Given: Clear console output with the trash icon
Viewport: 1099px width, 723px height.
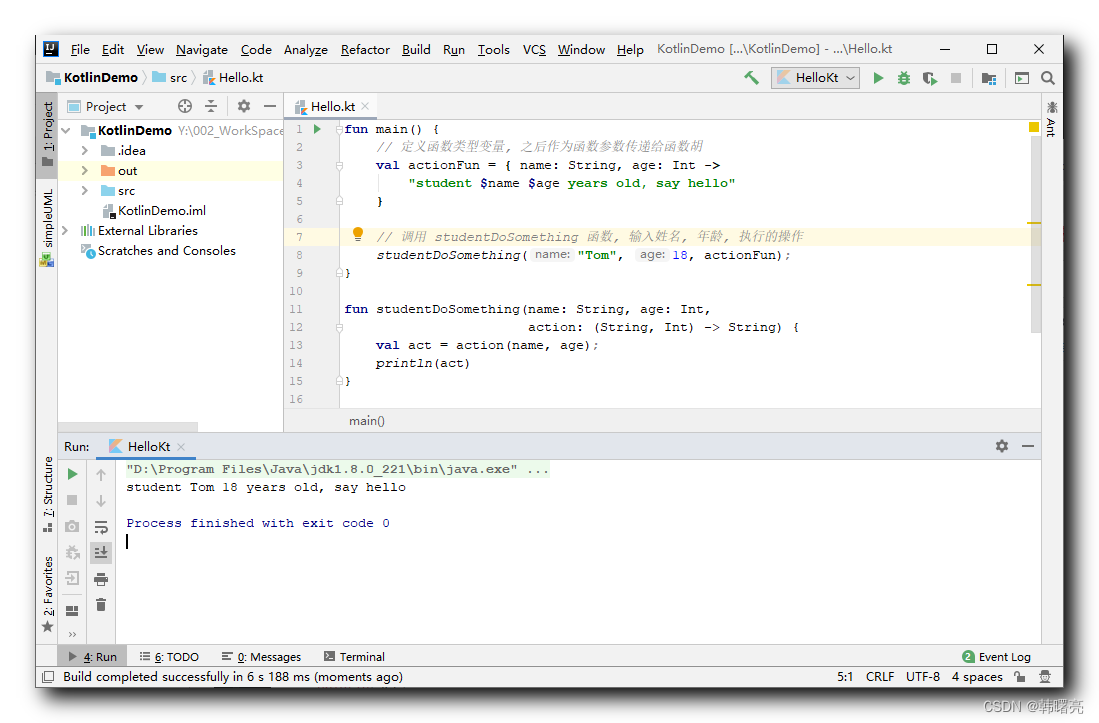Looking at the screenshot, I should [101, 605].
